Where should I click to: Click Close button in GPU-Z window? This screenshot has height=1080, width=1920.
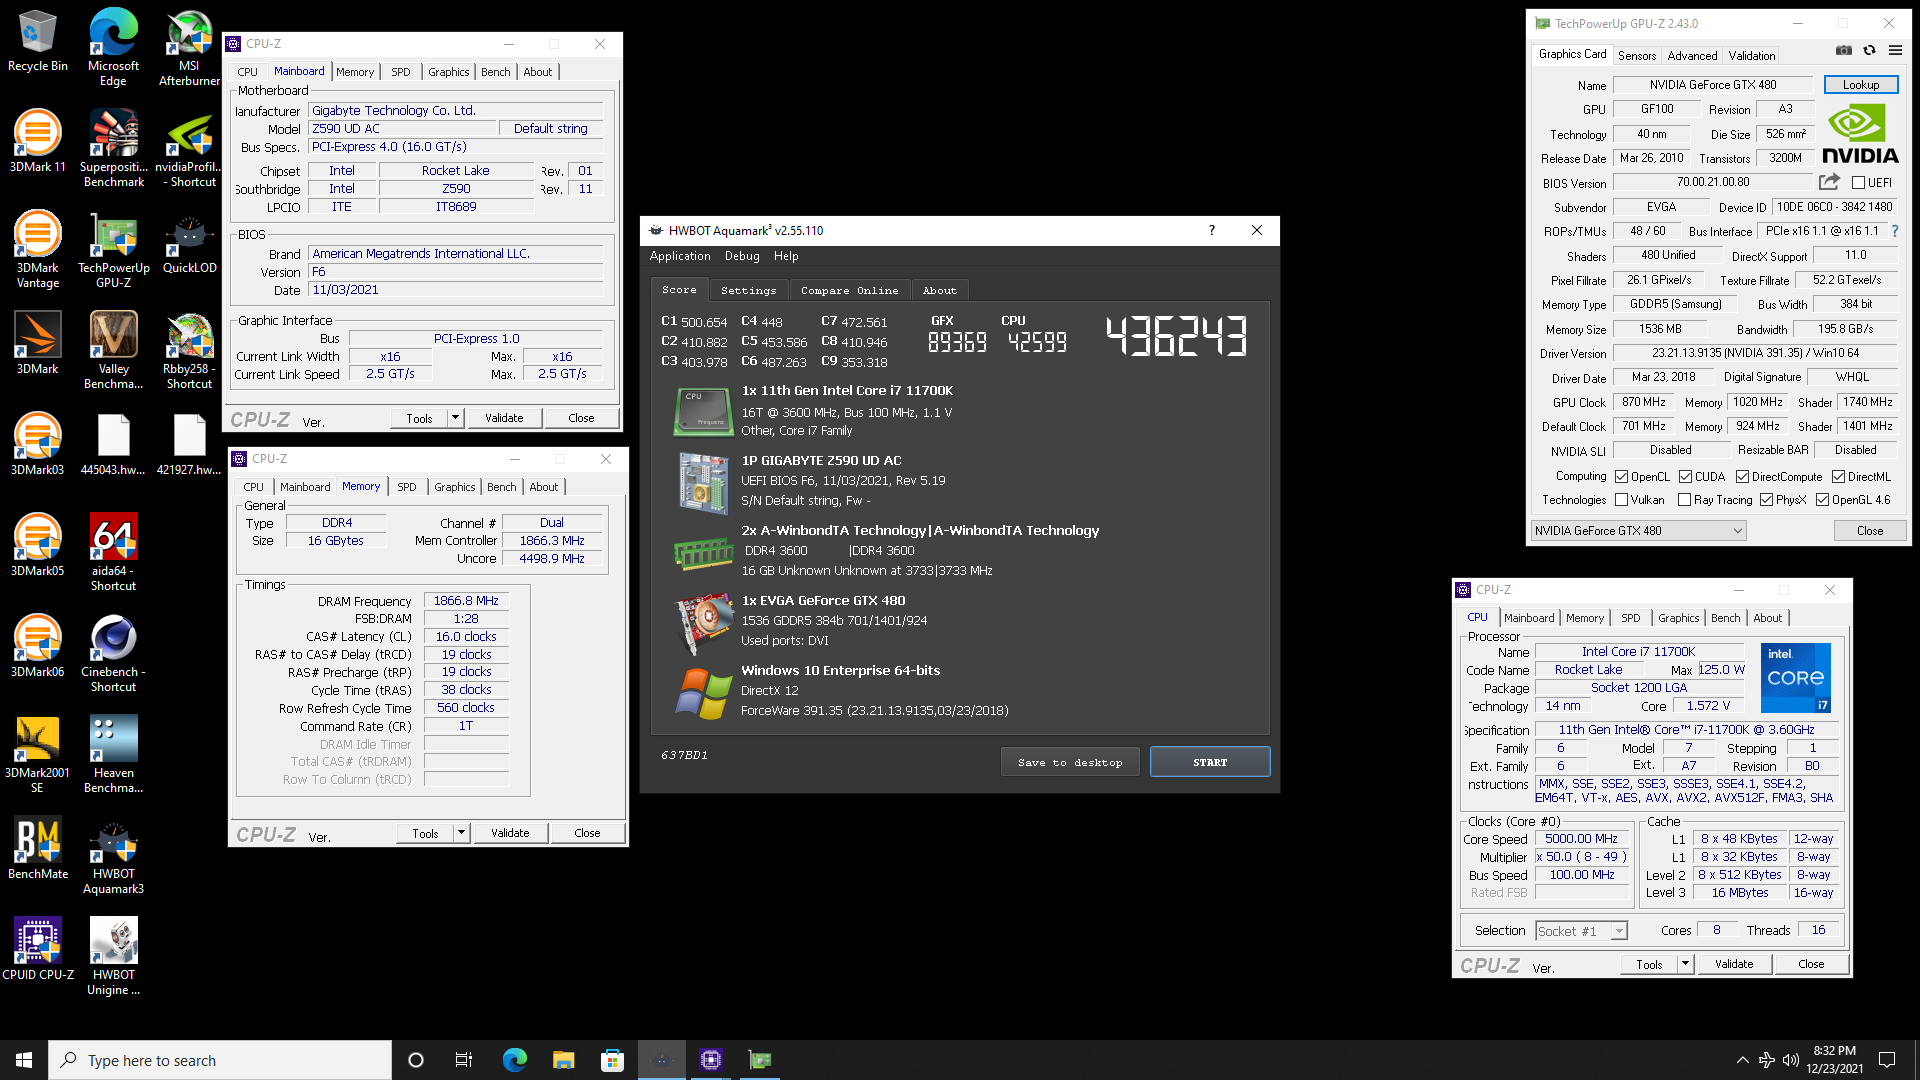tap(1870, 531)
